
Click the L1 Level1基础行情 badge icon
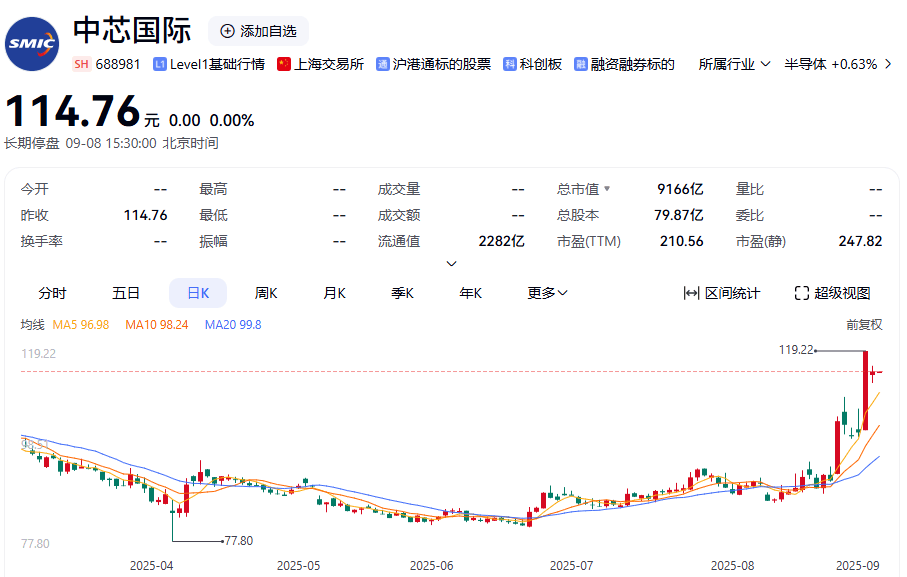[160, 64]
